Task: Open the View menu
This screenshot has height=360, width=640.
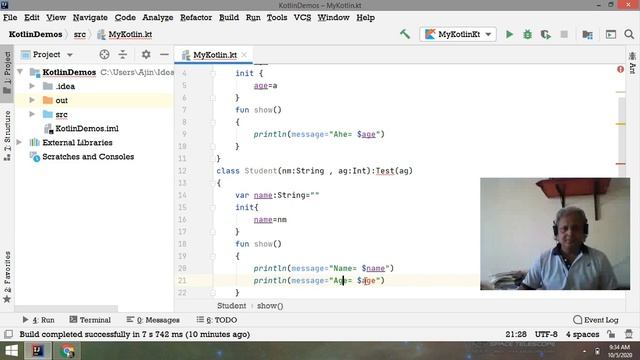Action: [56, 18]
